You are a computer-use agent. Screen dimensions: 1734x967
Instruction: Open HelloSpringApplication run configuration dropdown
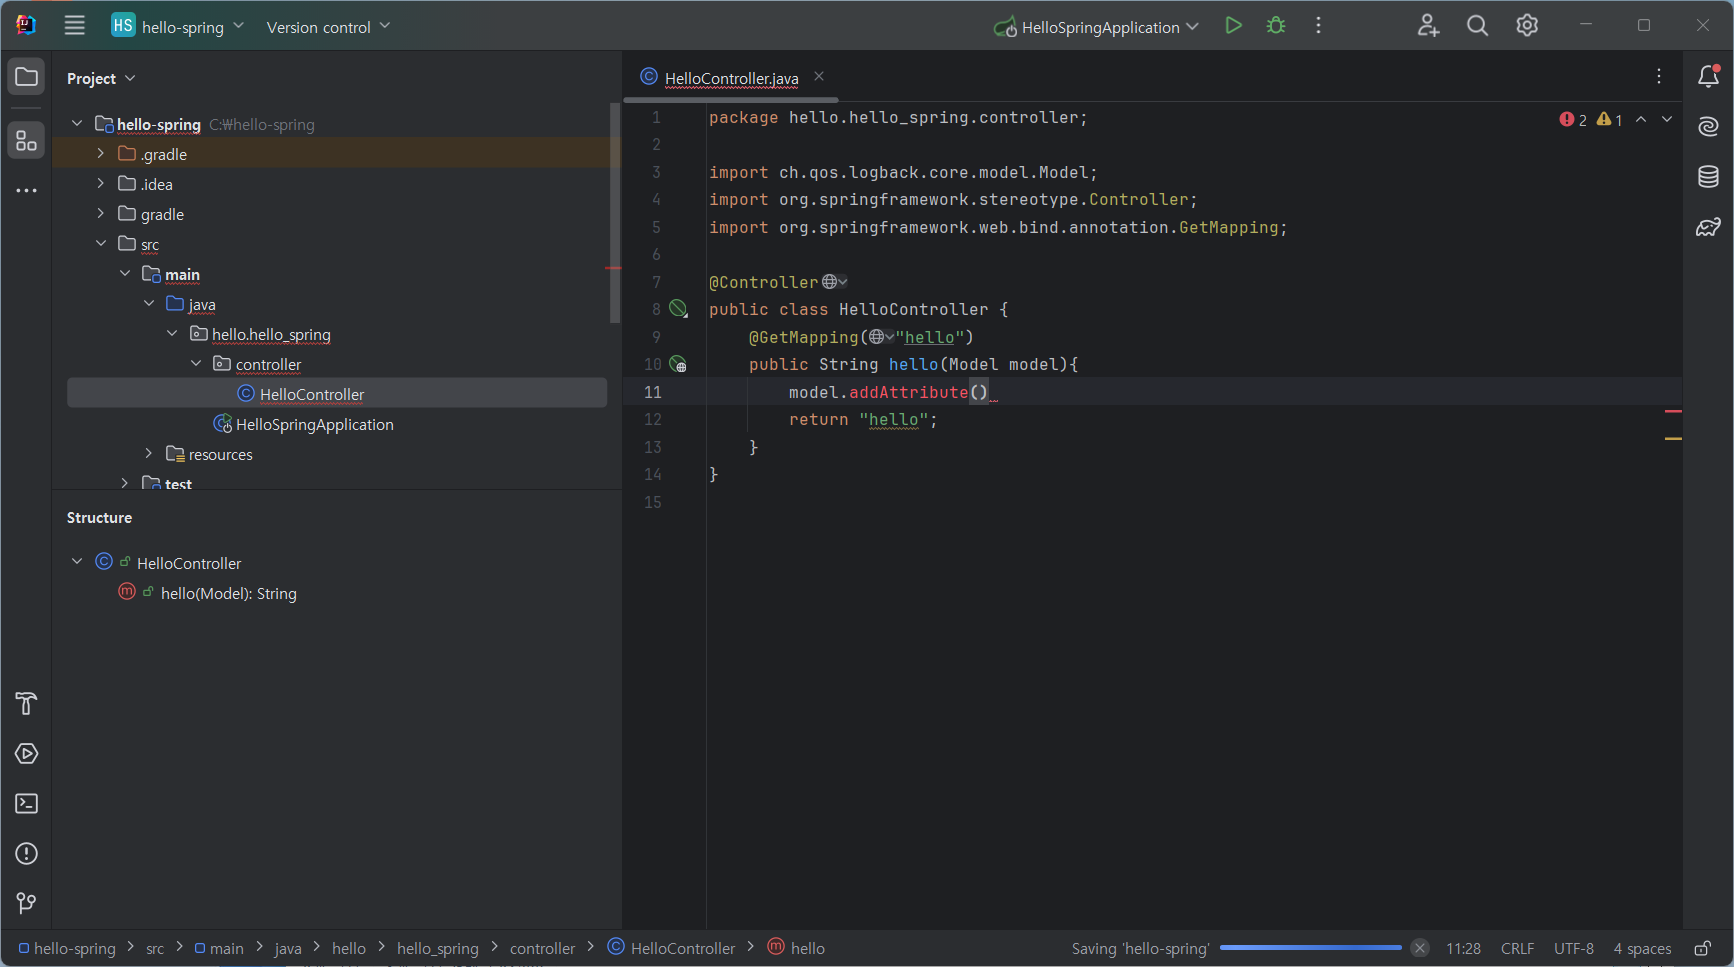click(1096, 27)
